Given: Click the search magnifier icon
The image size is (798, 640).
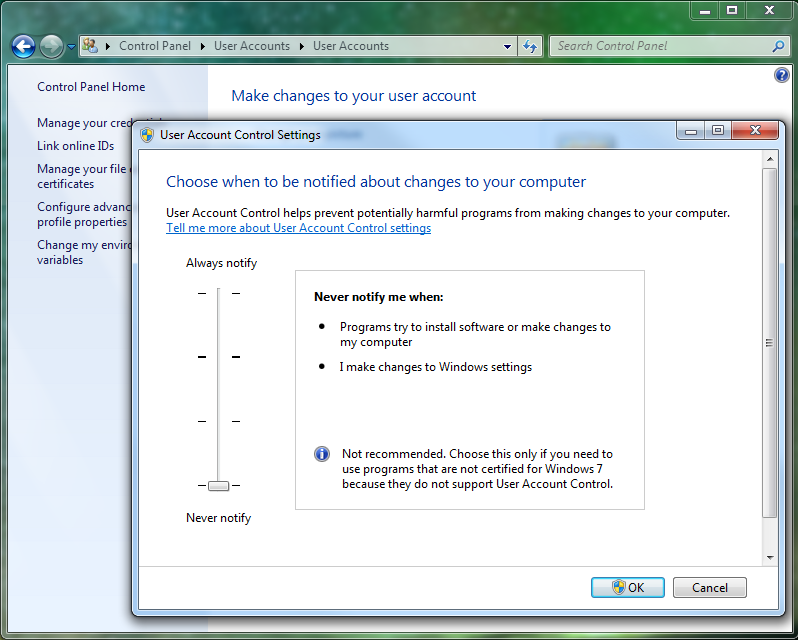Looking at the screenshot, I should tap(778, 46).
